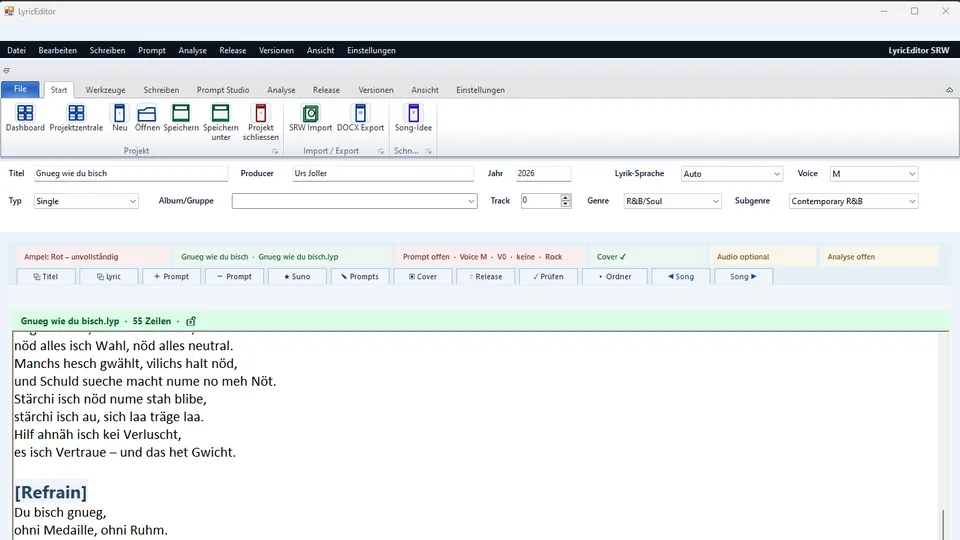Viewport: 960px width, 540px height.
Task: Increase Track number with up arrow
Action: click(x=566, y=197)
